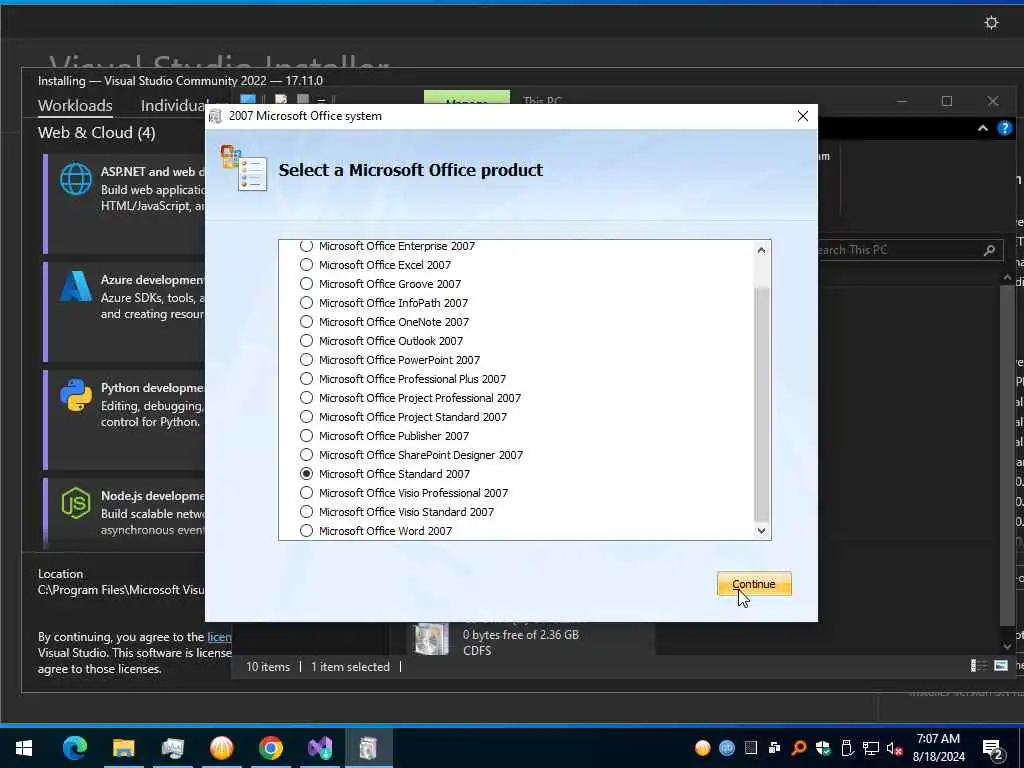
Task: Switch Explorer to large icons view
Action: (x=1000, y=665)
